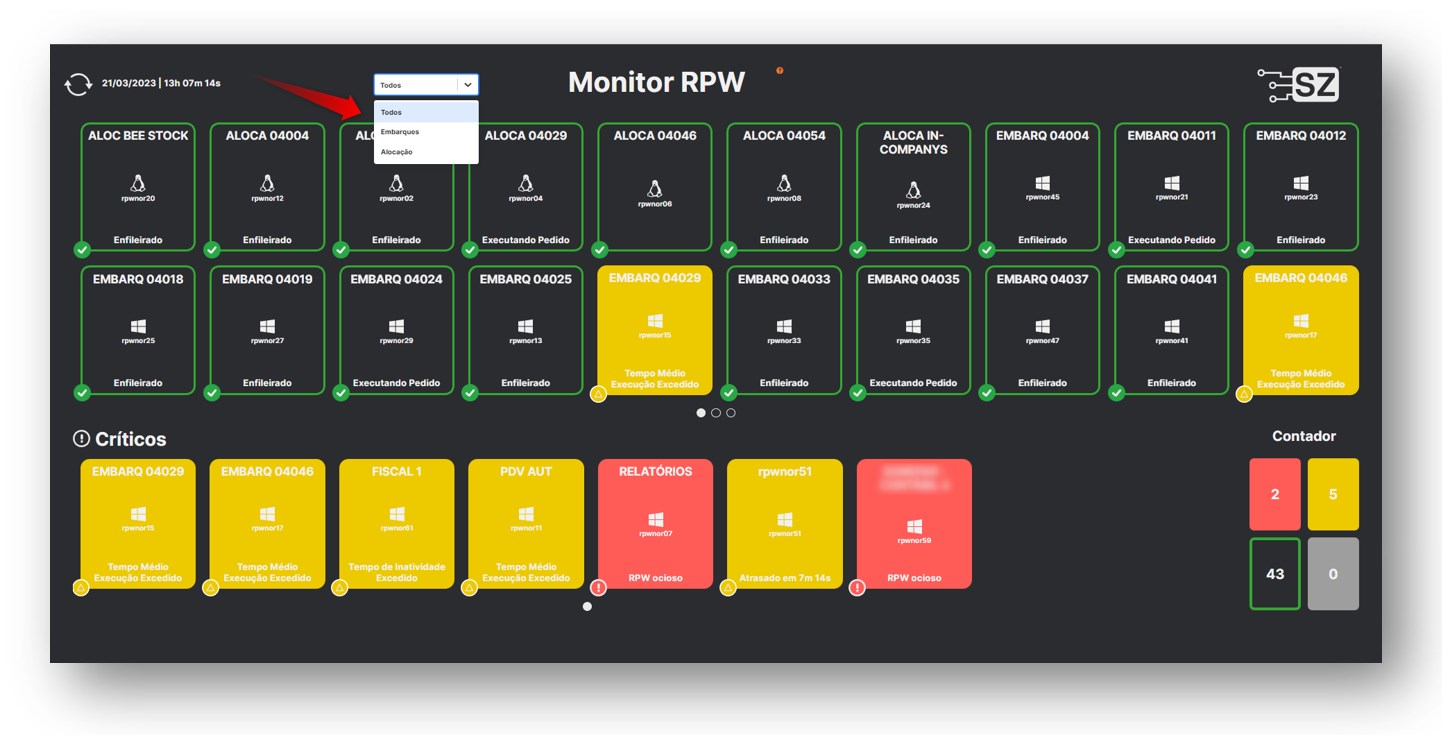The height and width of the screenshot is (735, 1442).
Task: Open the PDV AUT critical card
Action: pos(525,523)
